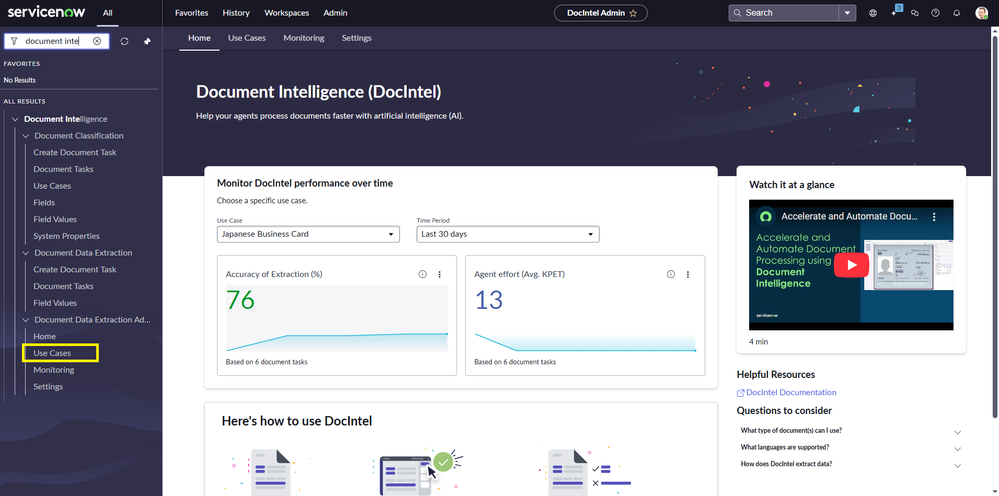999x496 pixels.
Task: Open Monitoring in the navigator tree
Action: (x=54, y=370)
